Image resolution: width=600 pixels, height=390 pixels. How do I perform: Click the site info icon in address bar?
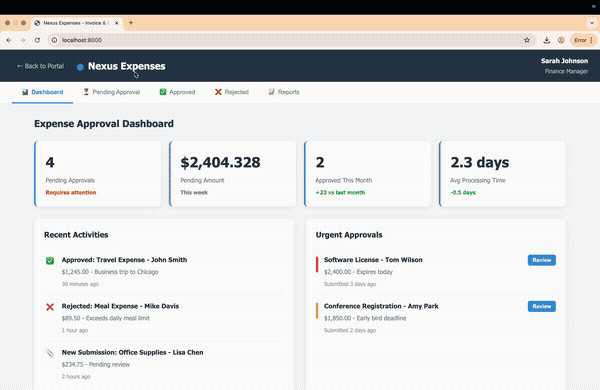[54, 40]
